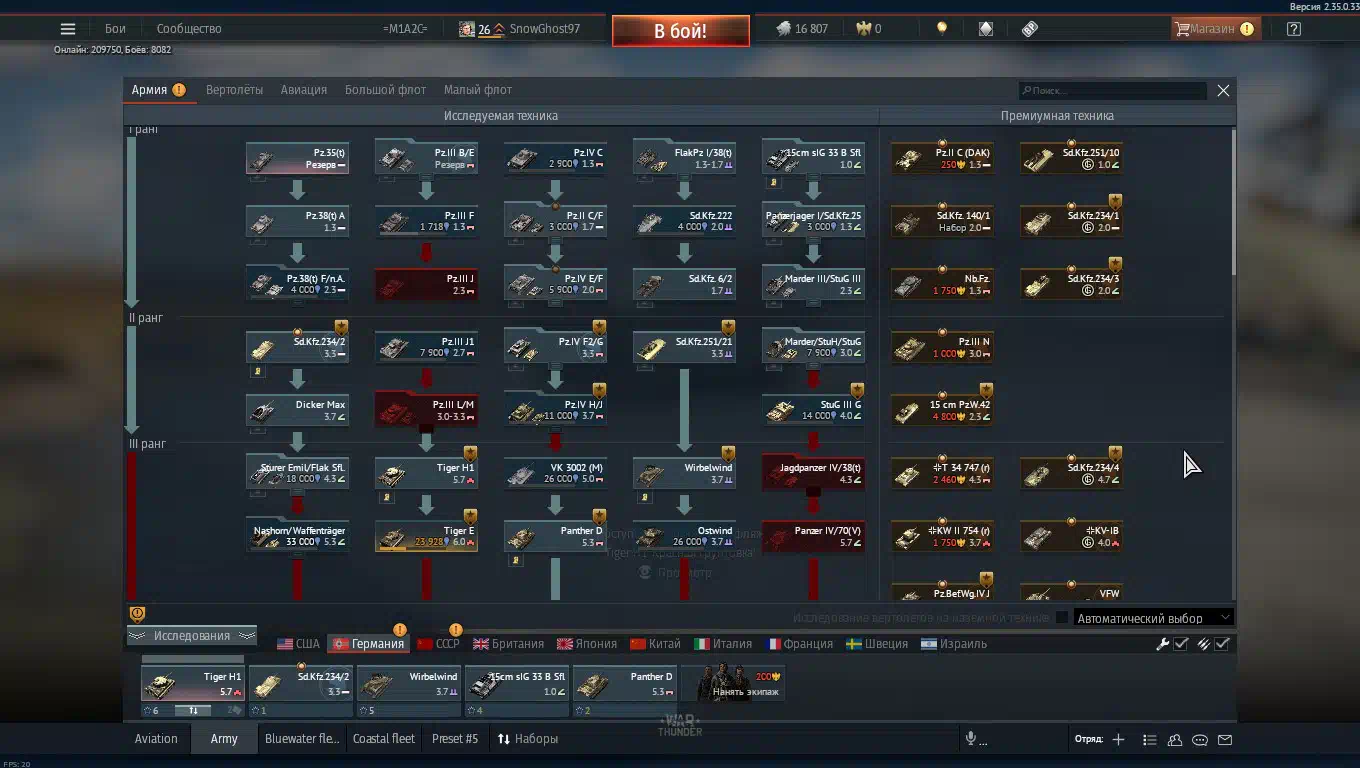Open the squad list icon
Screen dimensions: 1360x768
pyautogui.click(x=1150, y=740)
